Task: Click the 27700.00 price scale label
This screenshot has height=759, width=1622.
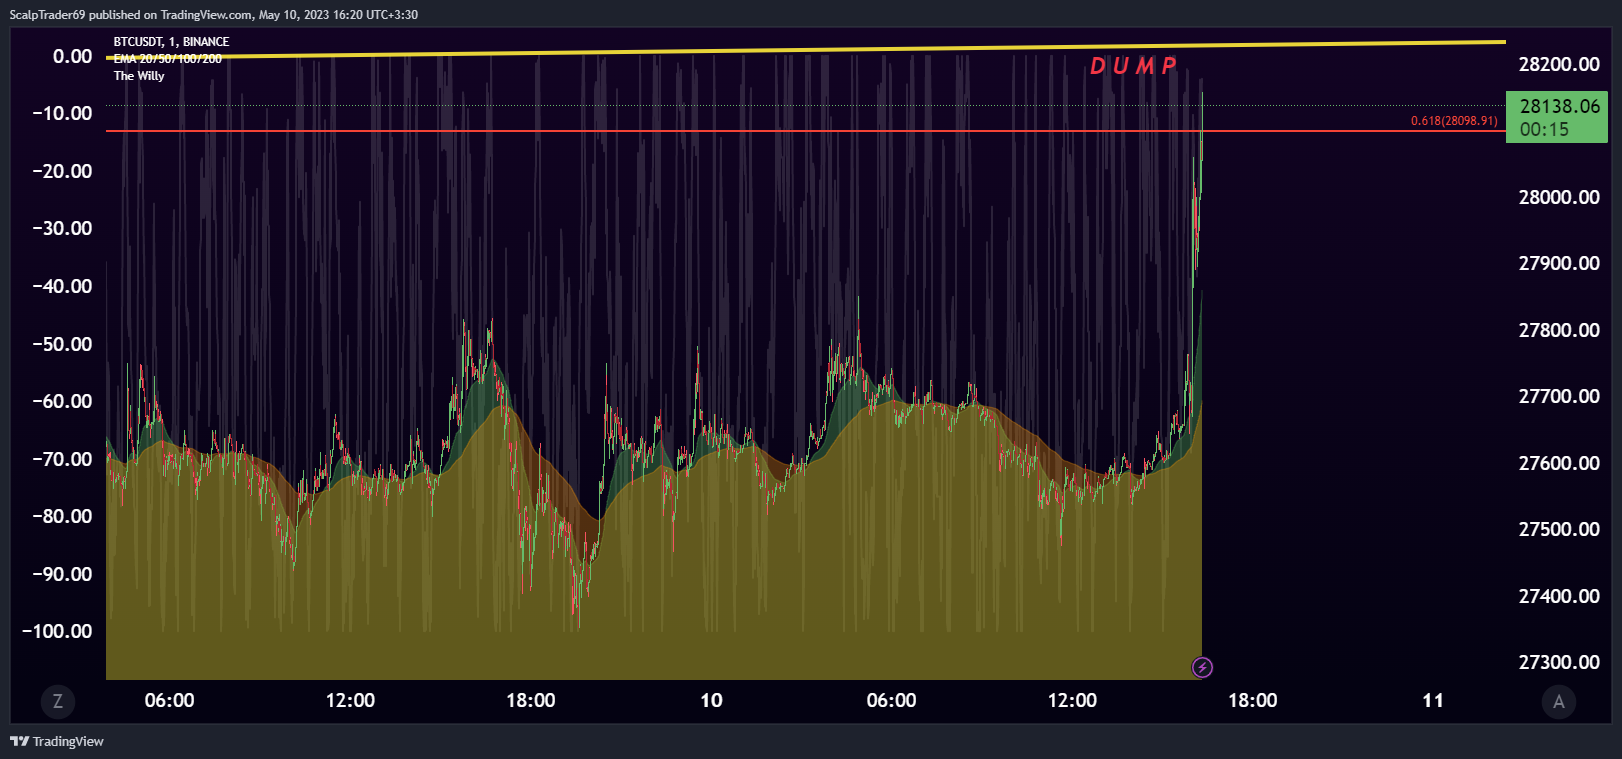Action: [x=1559, y=396]
